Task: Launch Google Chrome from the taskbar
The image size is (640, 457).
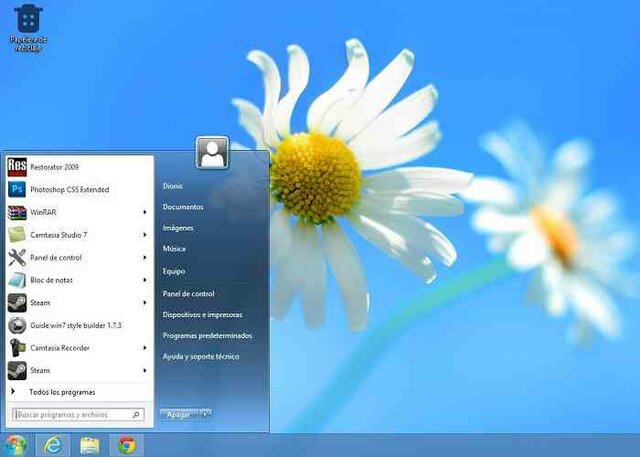Action: click(127, 445)
